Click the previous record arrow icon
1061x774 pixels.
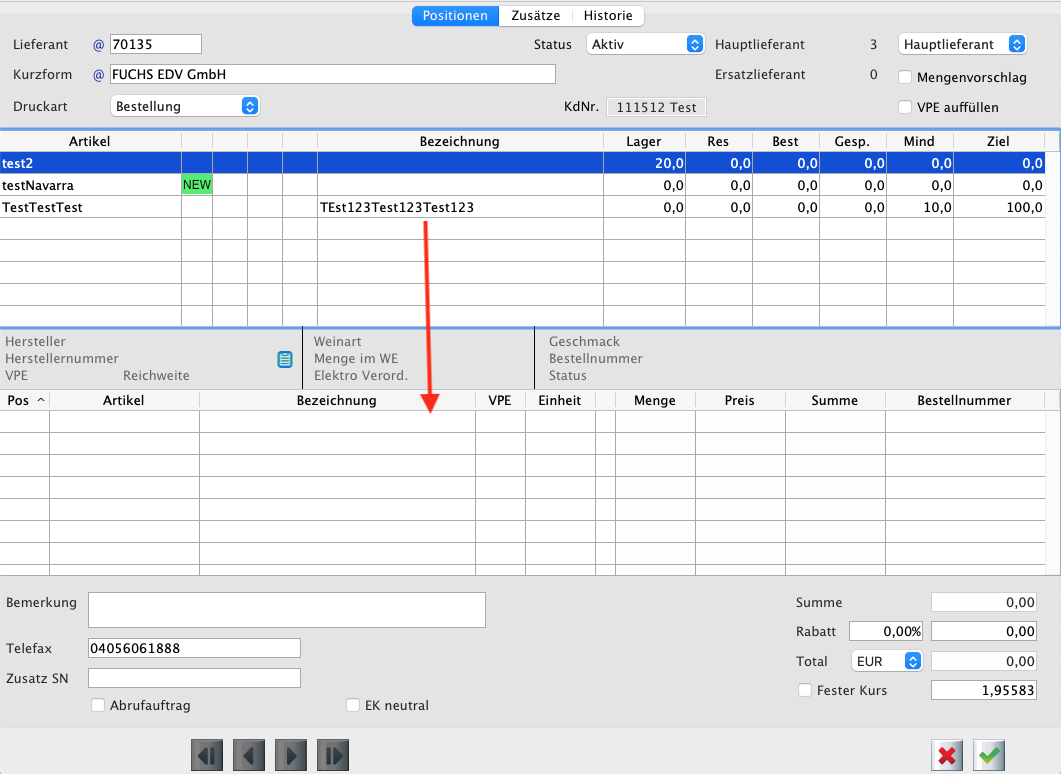[x=248, y=756]
